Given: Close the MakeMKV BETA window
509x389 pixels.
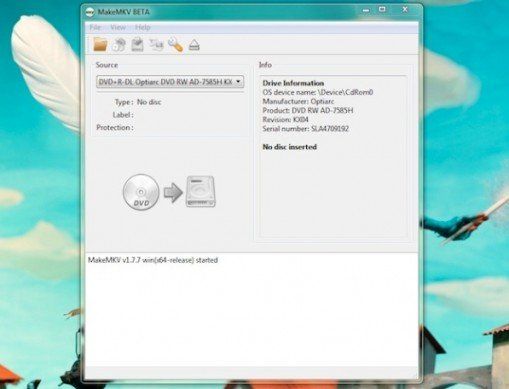Looking at the screenshot, I should [405, 10].
